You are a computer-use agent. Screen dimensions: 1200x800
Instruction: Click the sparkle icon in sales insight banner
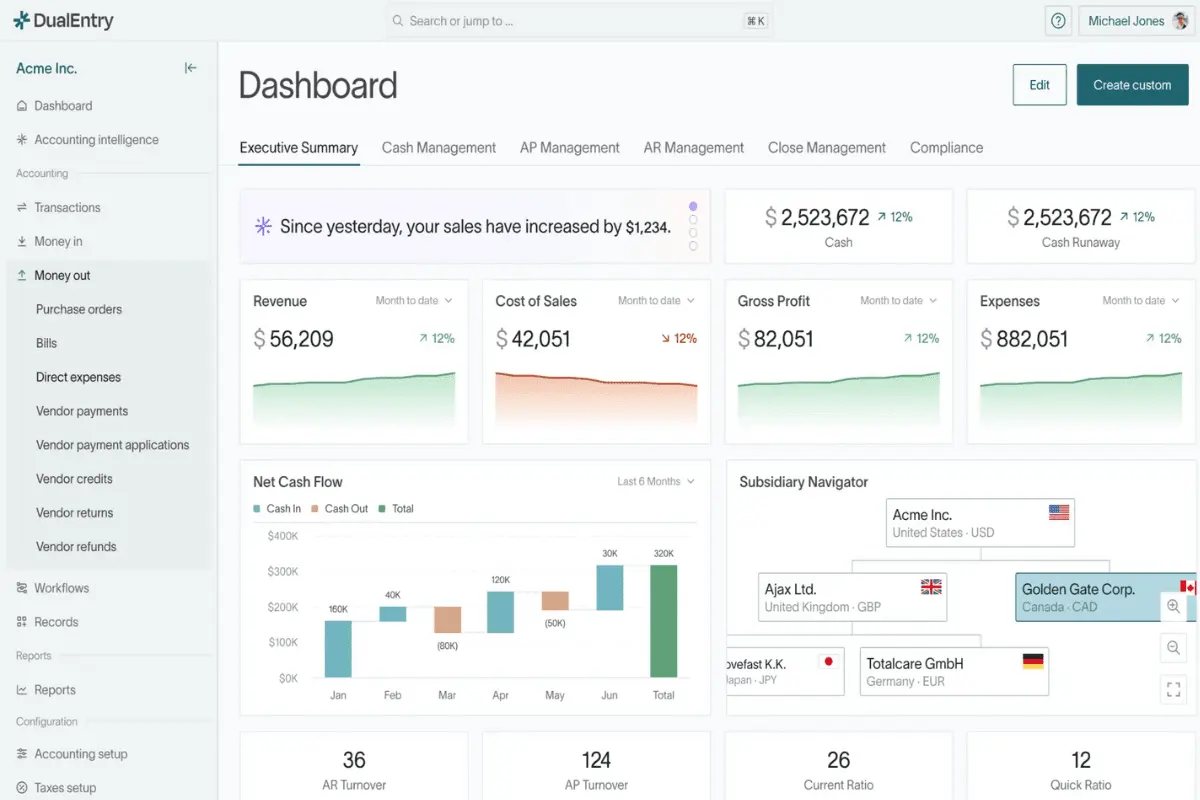click(263, 227)
